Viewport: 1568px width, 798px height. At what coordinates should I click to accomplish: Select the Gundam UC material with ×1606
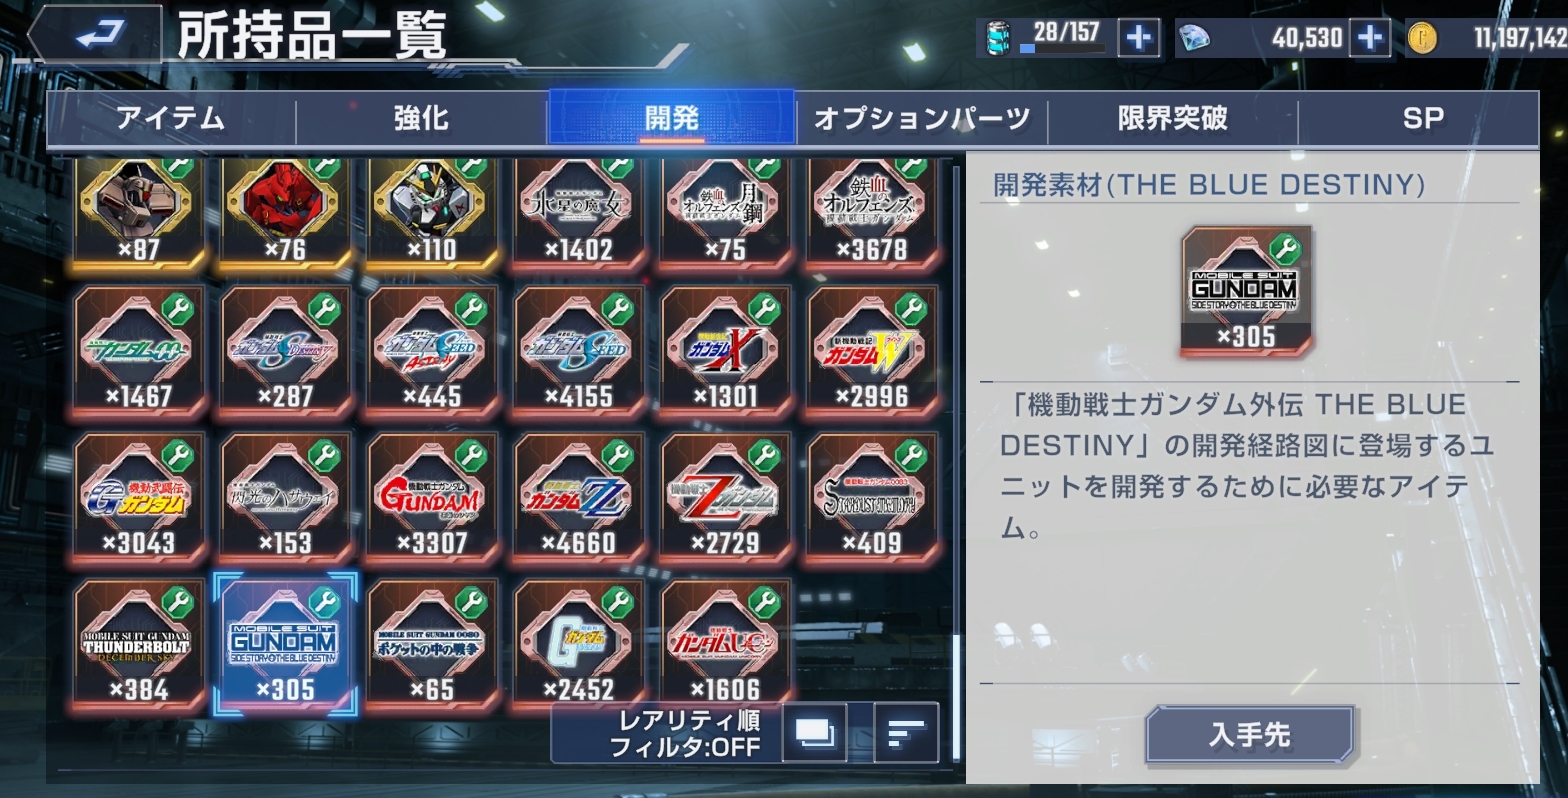(x=726, y=645)
